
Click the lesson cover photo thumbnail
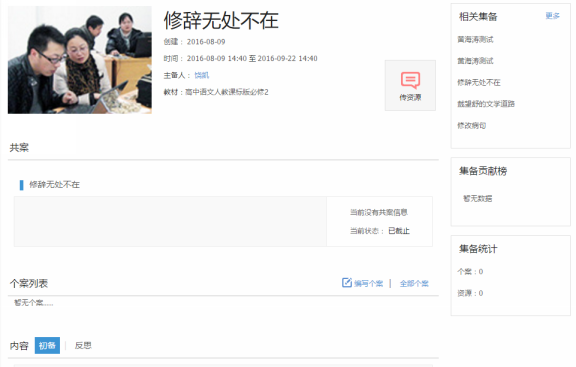pos(80,60)
